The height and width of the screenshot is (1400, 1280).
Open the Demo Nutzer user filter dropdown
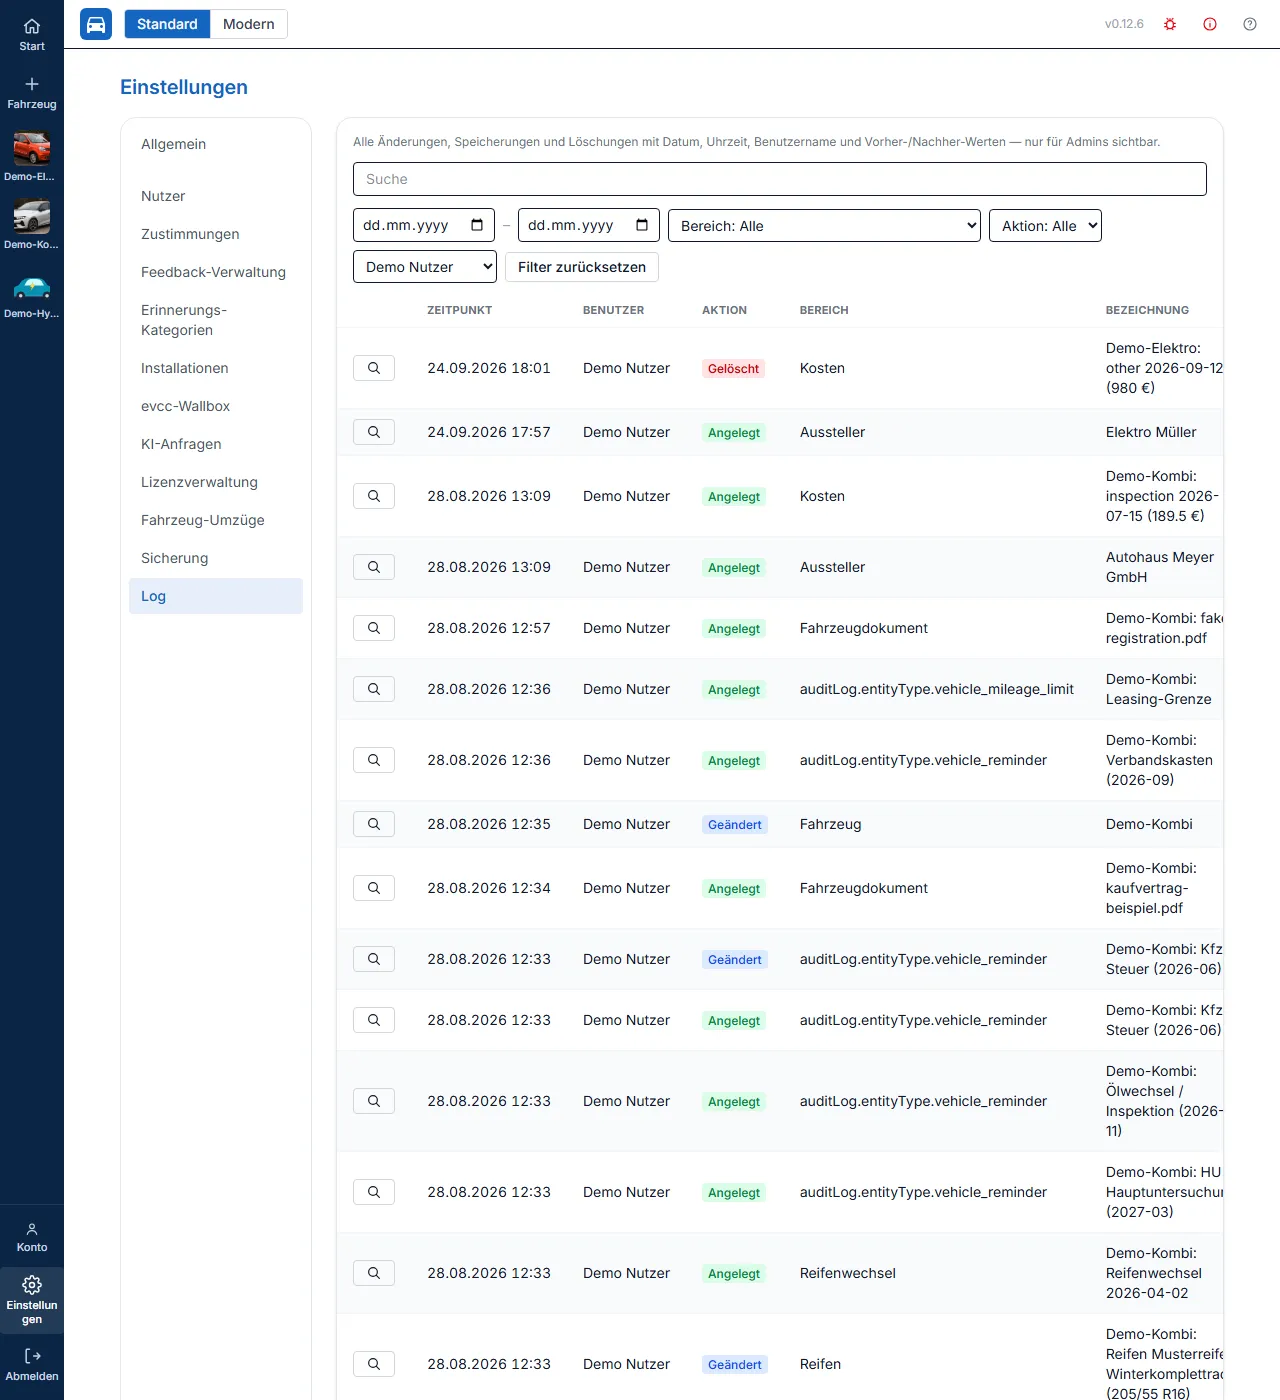pos(425,267)
